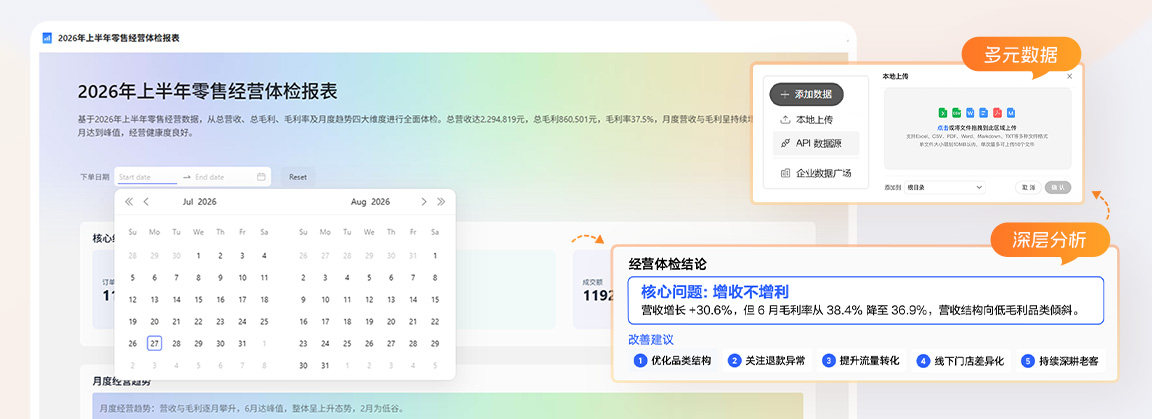Click suggestion 4 线下门店差异化
The width and height of the screenshot is (1152, 419).
tap(960, 360)
